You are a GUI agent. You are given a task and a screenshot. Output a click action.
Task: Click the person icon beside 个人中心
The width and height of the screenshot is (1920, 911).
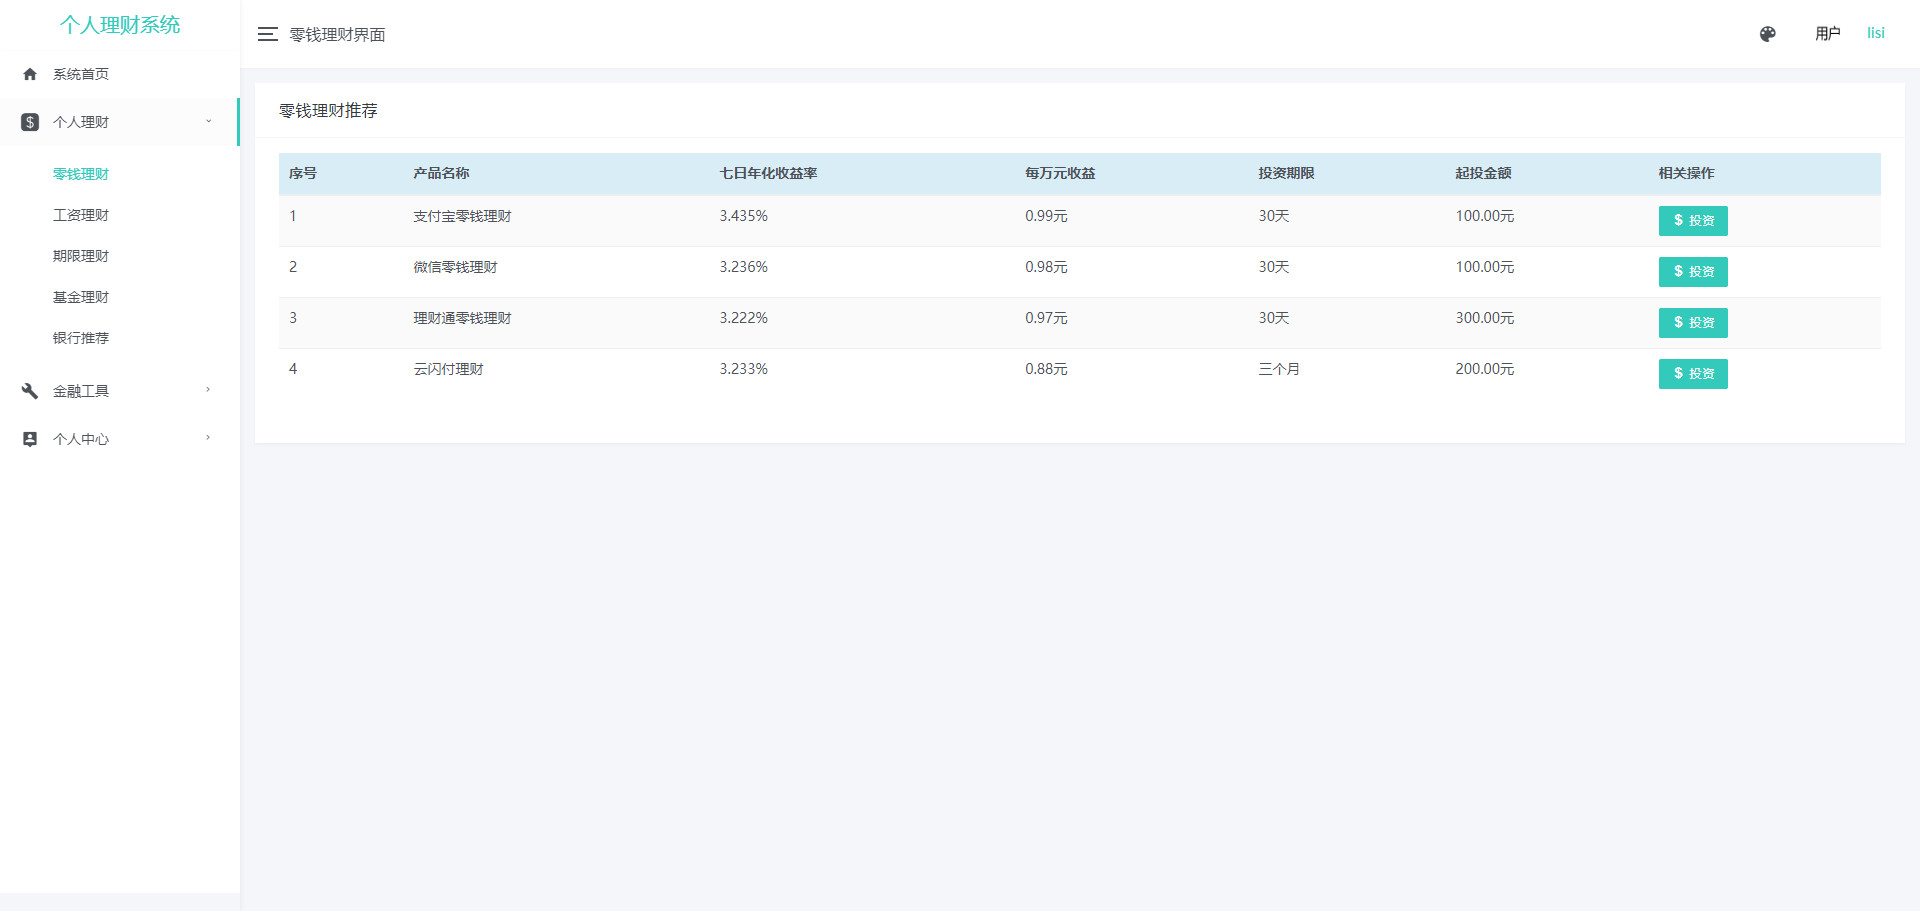[30, 439]
